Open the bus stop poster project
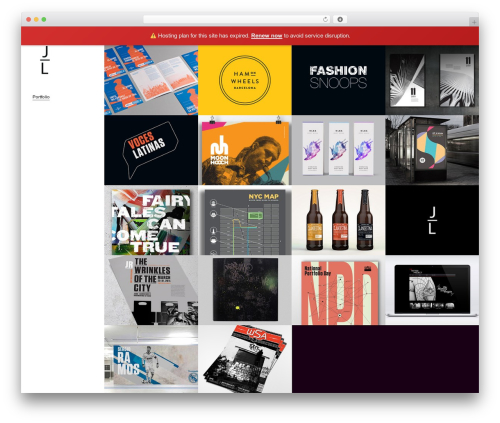Image resolution: width=500 pixels, height=423 pixels. 432,150
